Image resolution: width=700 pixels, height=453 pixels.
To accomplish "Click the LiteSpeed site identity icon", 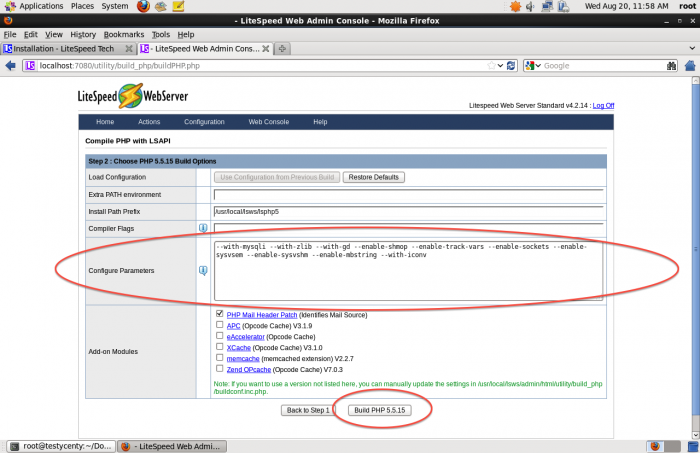I will tap(30, 66).
